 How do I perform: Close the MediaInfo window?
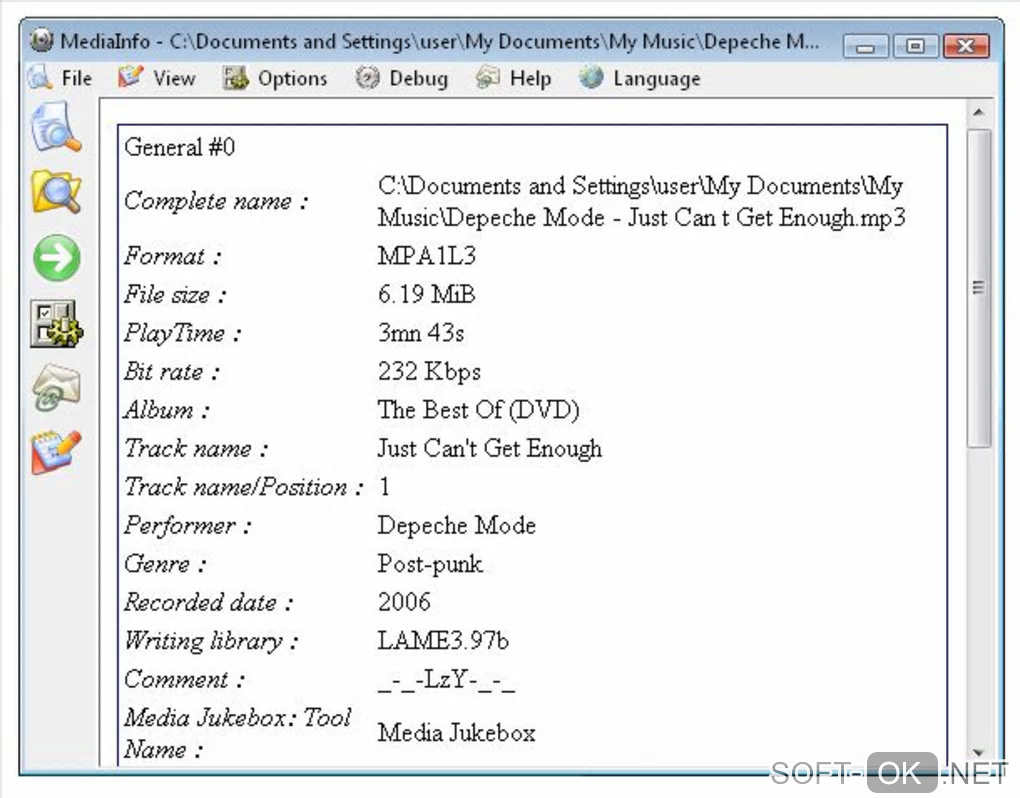966,46
